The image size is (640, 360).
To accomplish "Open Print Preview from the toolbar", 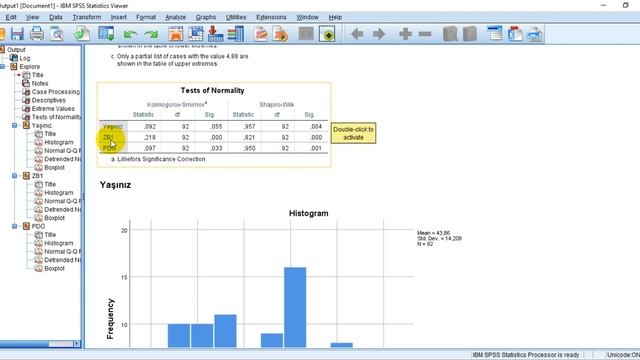I will (x=57, y=34).
